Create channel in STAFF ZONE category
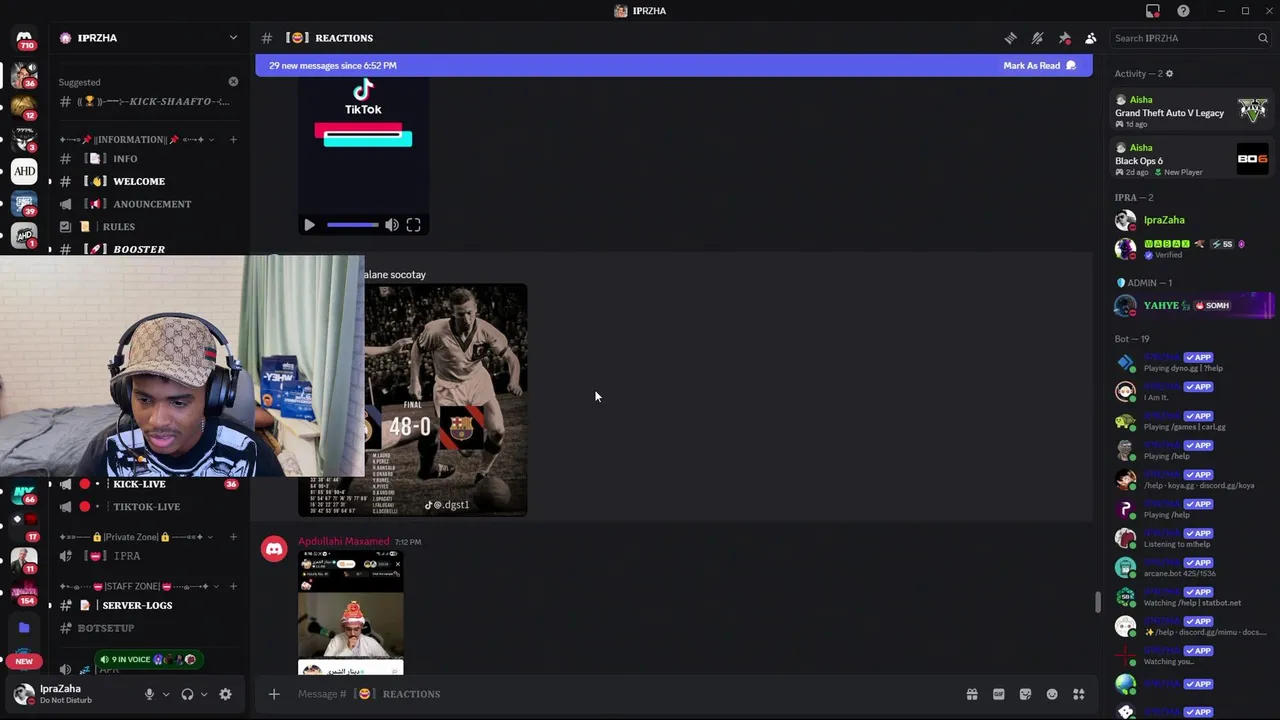This screenshot has width=1280, height=720. click(233, 586)
